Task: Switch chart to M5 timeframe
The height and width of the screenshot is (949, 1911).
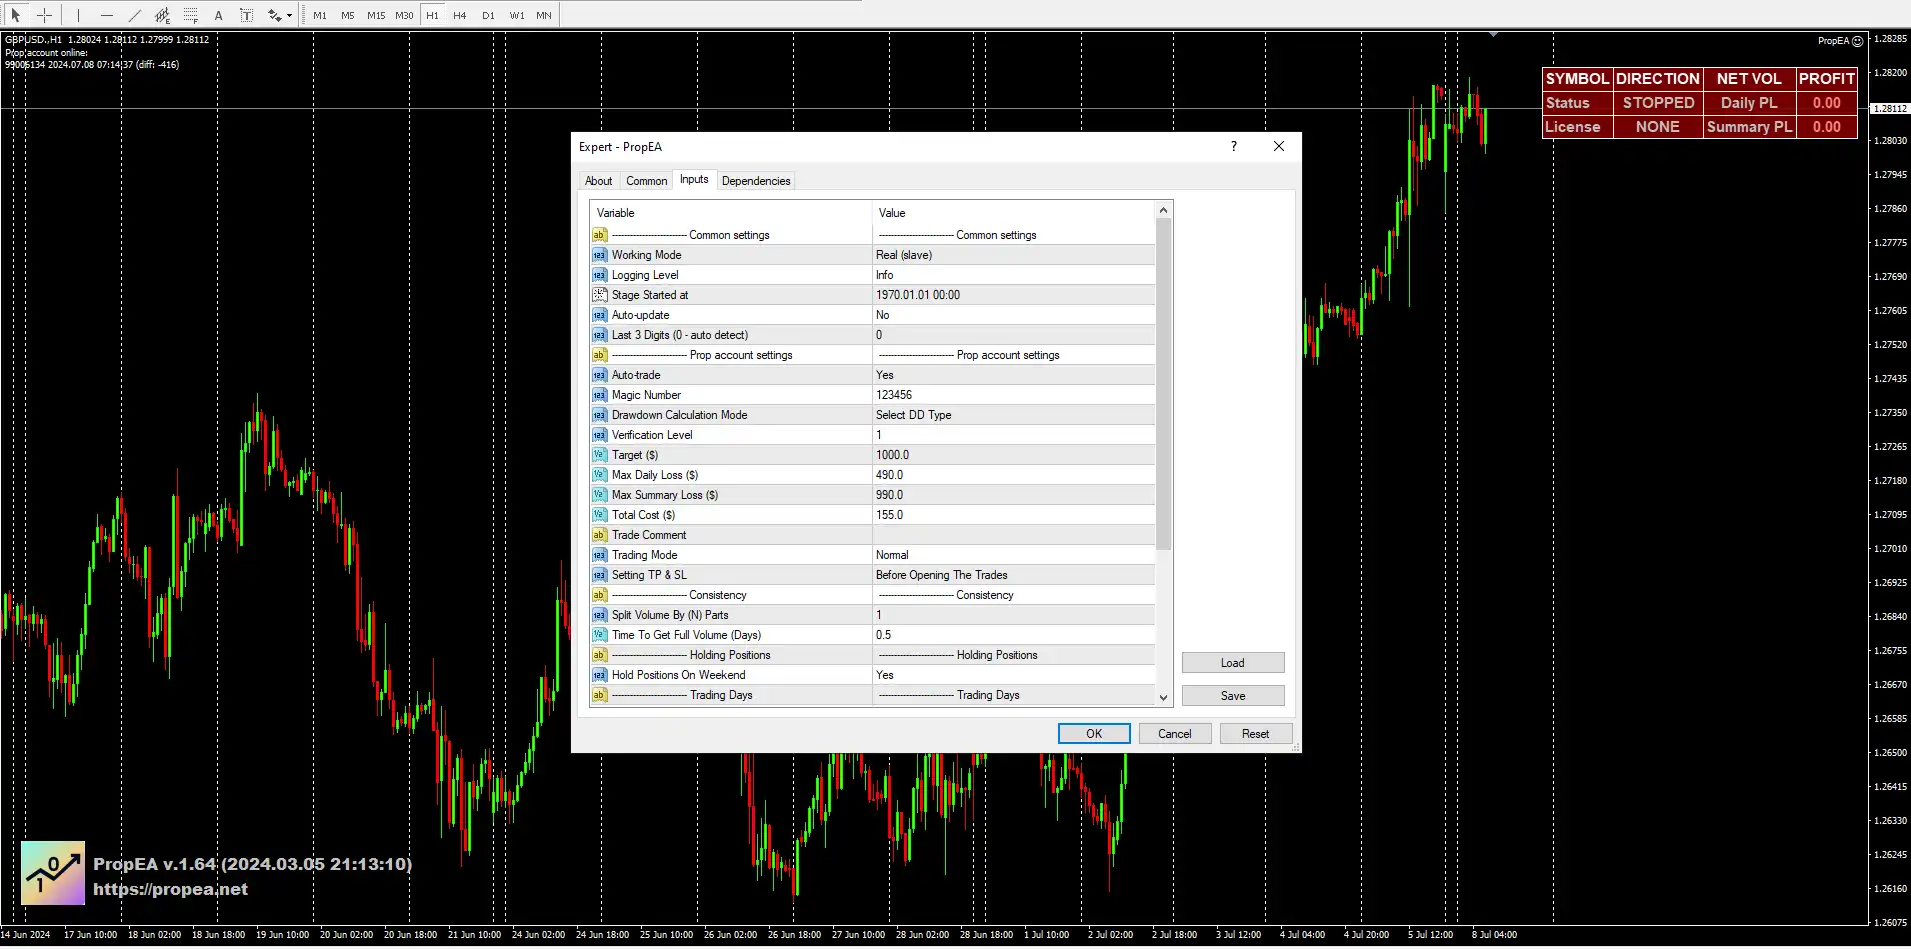Action: tap(348, 15)
